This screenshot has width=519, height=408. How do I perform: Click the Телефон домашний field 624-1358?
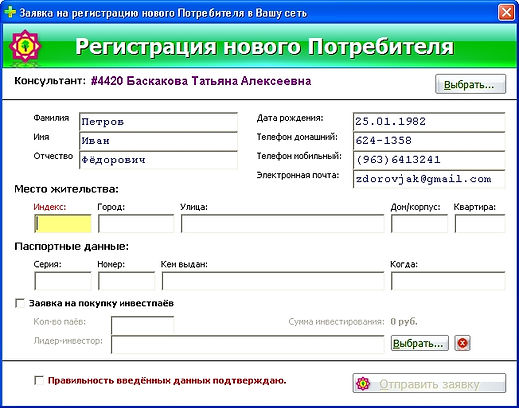(429, 141)
